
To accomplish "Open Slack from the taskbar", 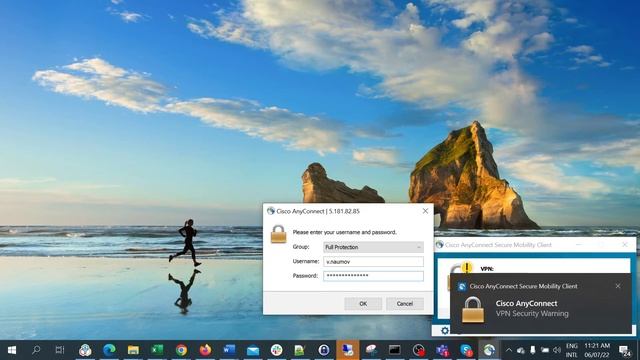I will pos(276,350).
